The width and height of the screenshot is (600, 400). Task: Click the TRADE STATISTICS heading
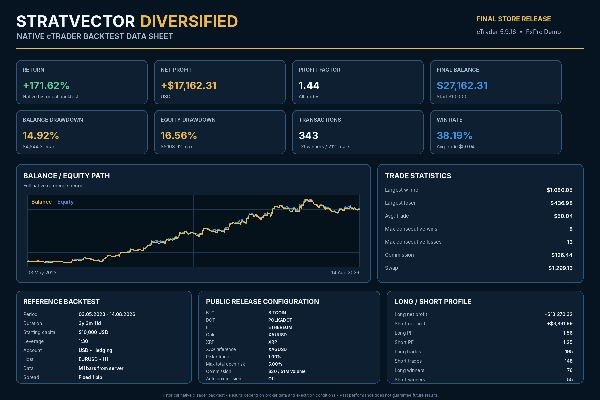pyautogui.click(x=418, y=176)
